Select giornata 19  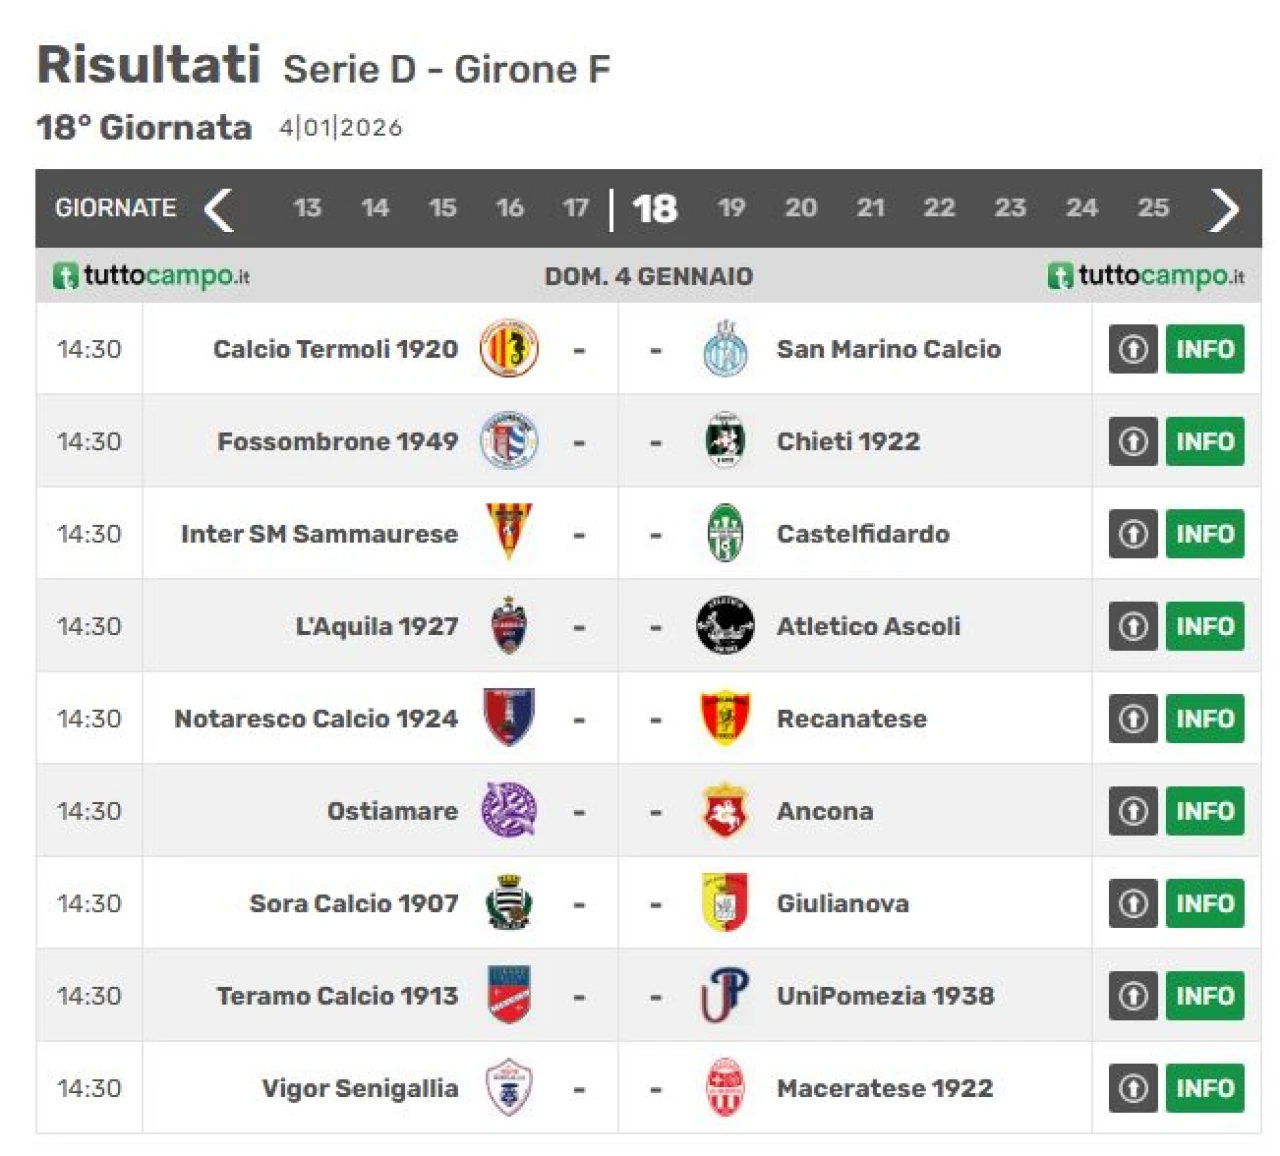point(731,208)
